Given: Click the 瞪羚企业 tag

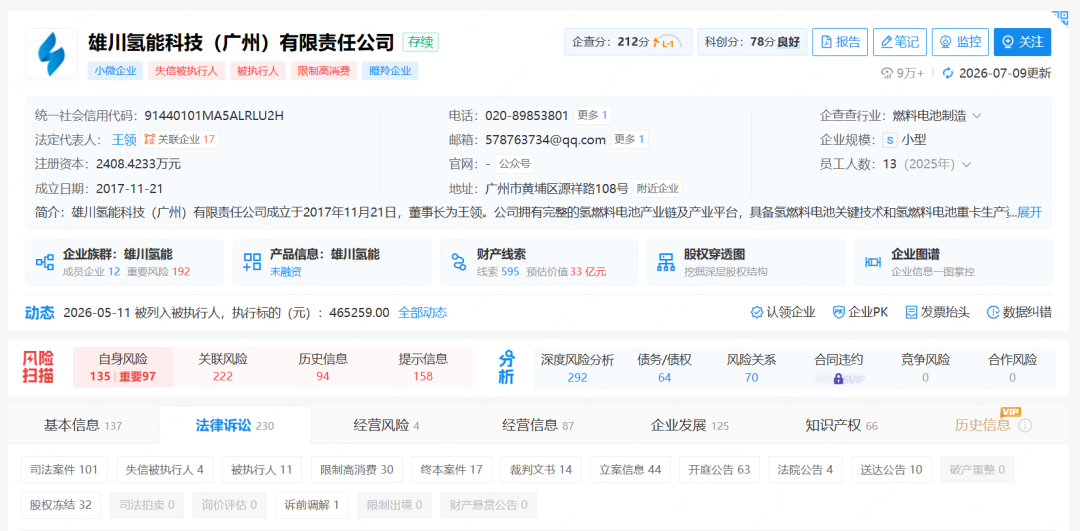Looking at the screenshot, I should coord(390,71).
